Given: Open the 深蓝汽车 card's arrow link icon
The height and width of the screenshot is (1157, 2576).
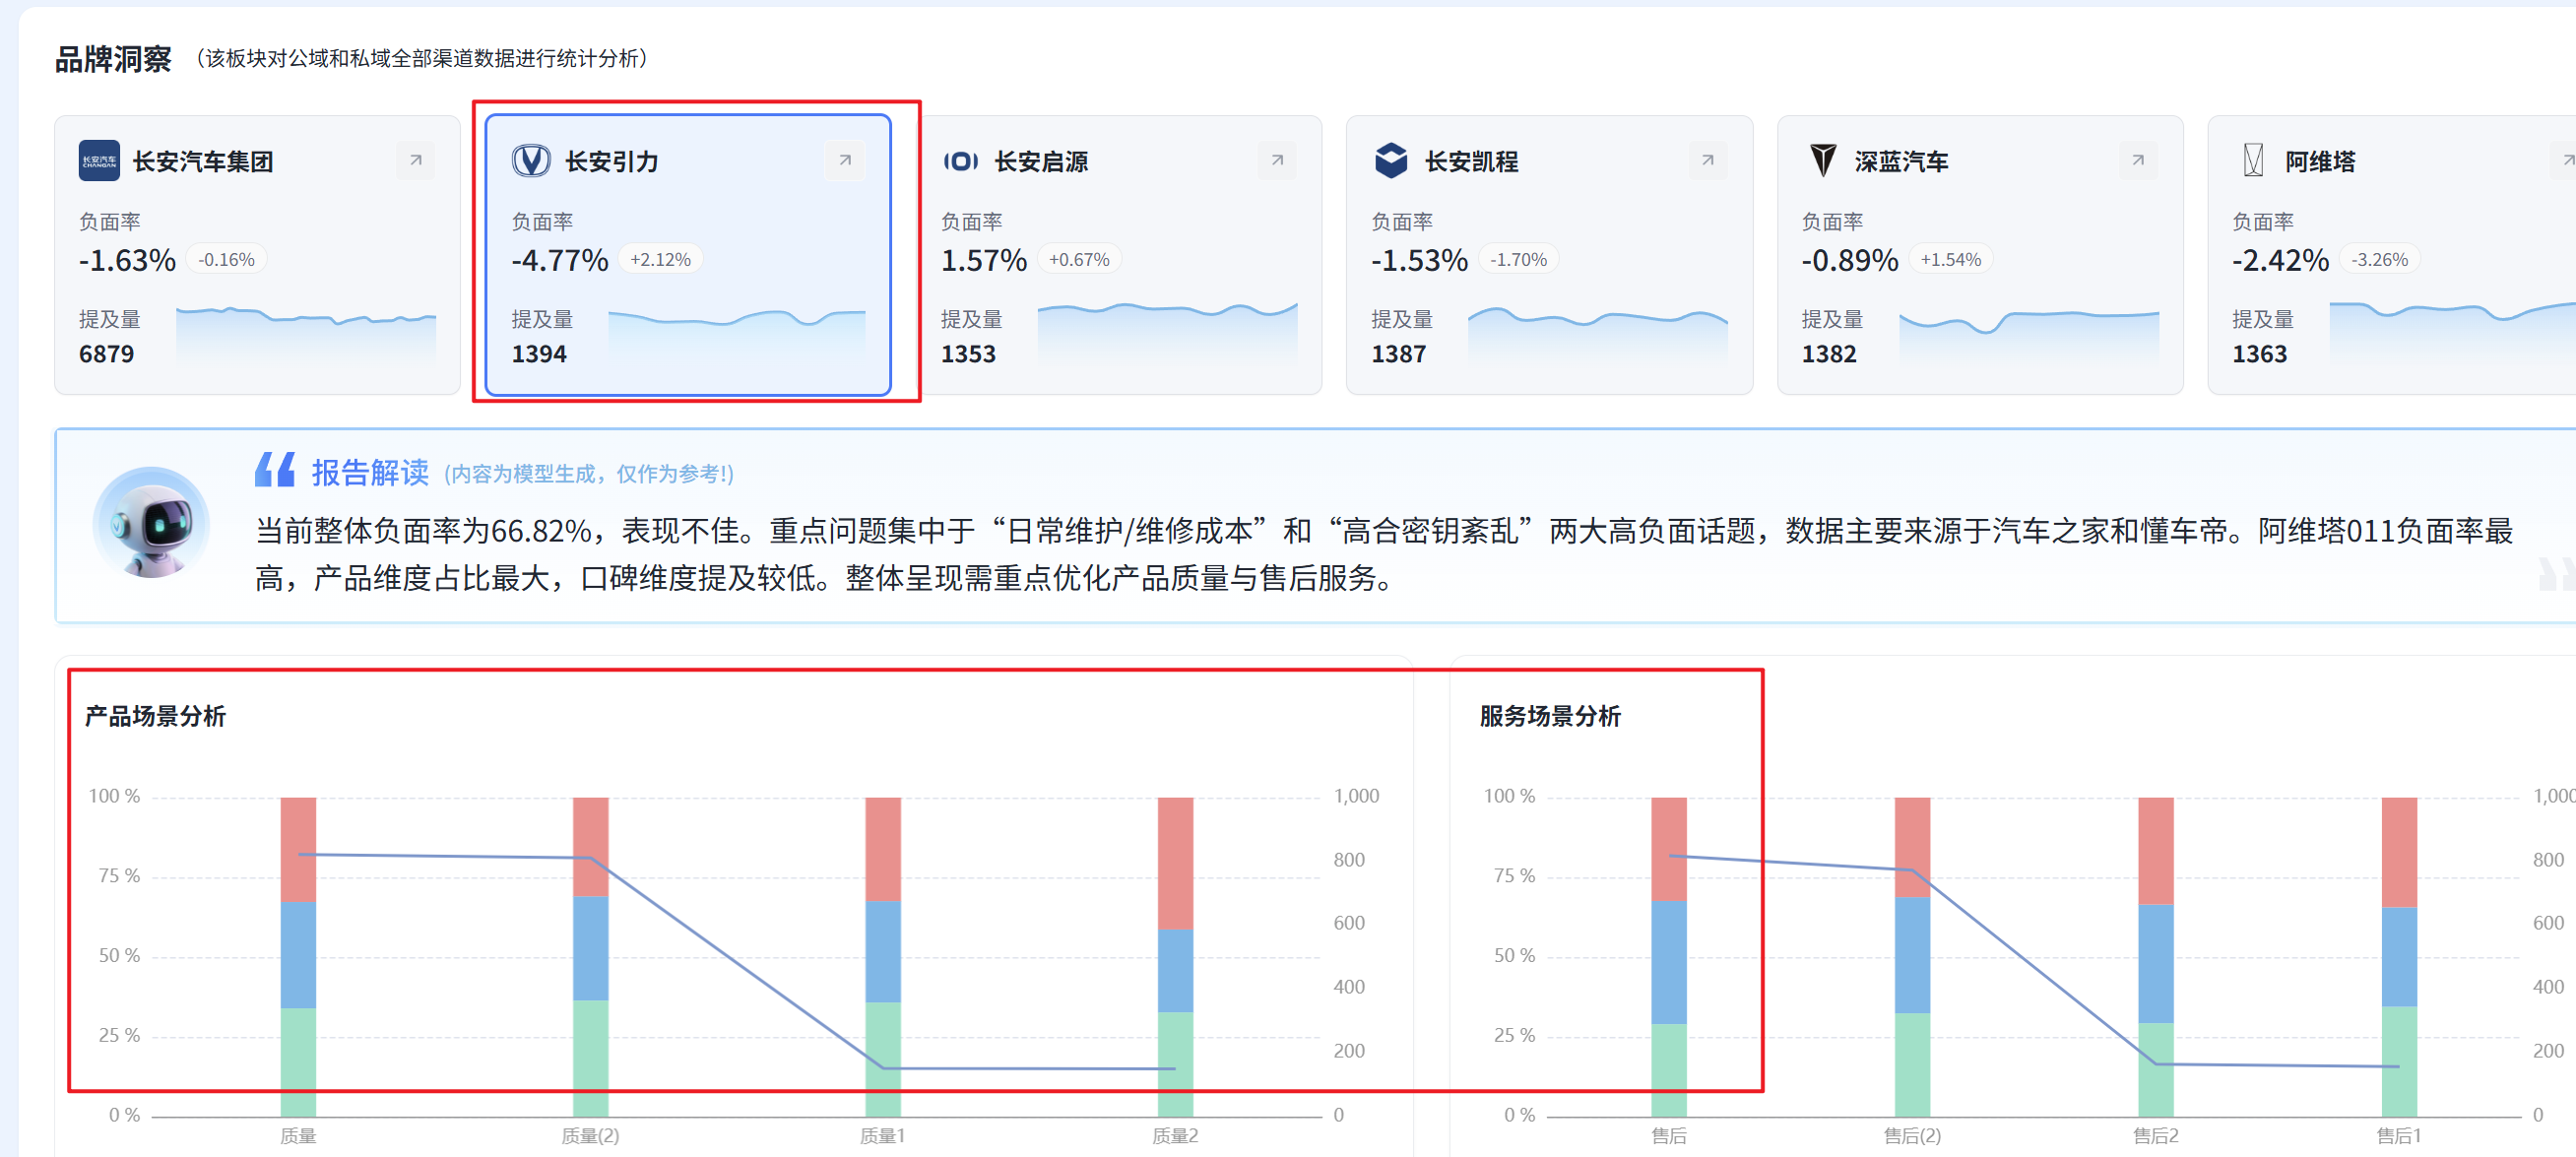Looking at the screenshot, I should point(2137,160).
